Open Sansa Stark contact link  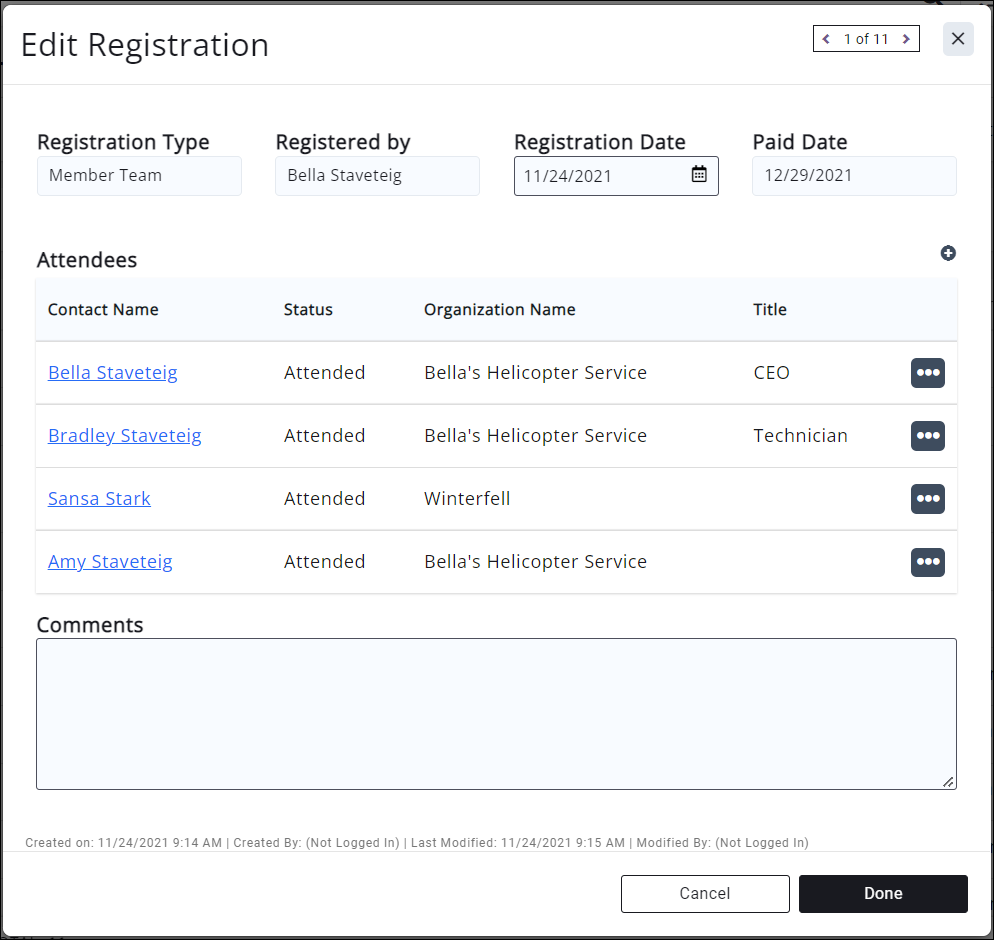point(99,499)
